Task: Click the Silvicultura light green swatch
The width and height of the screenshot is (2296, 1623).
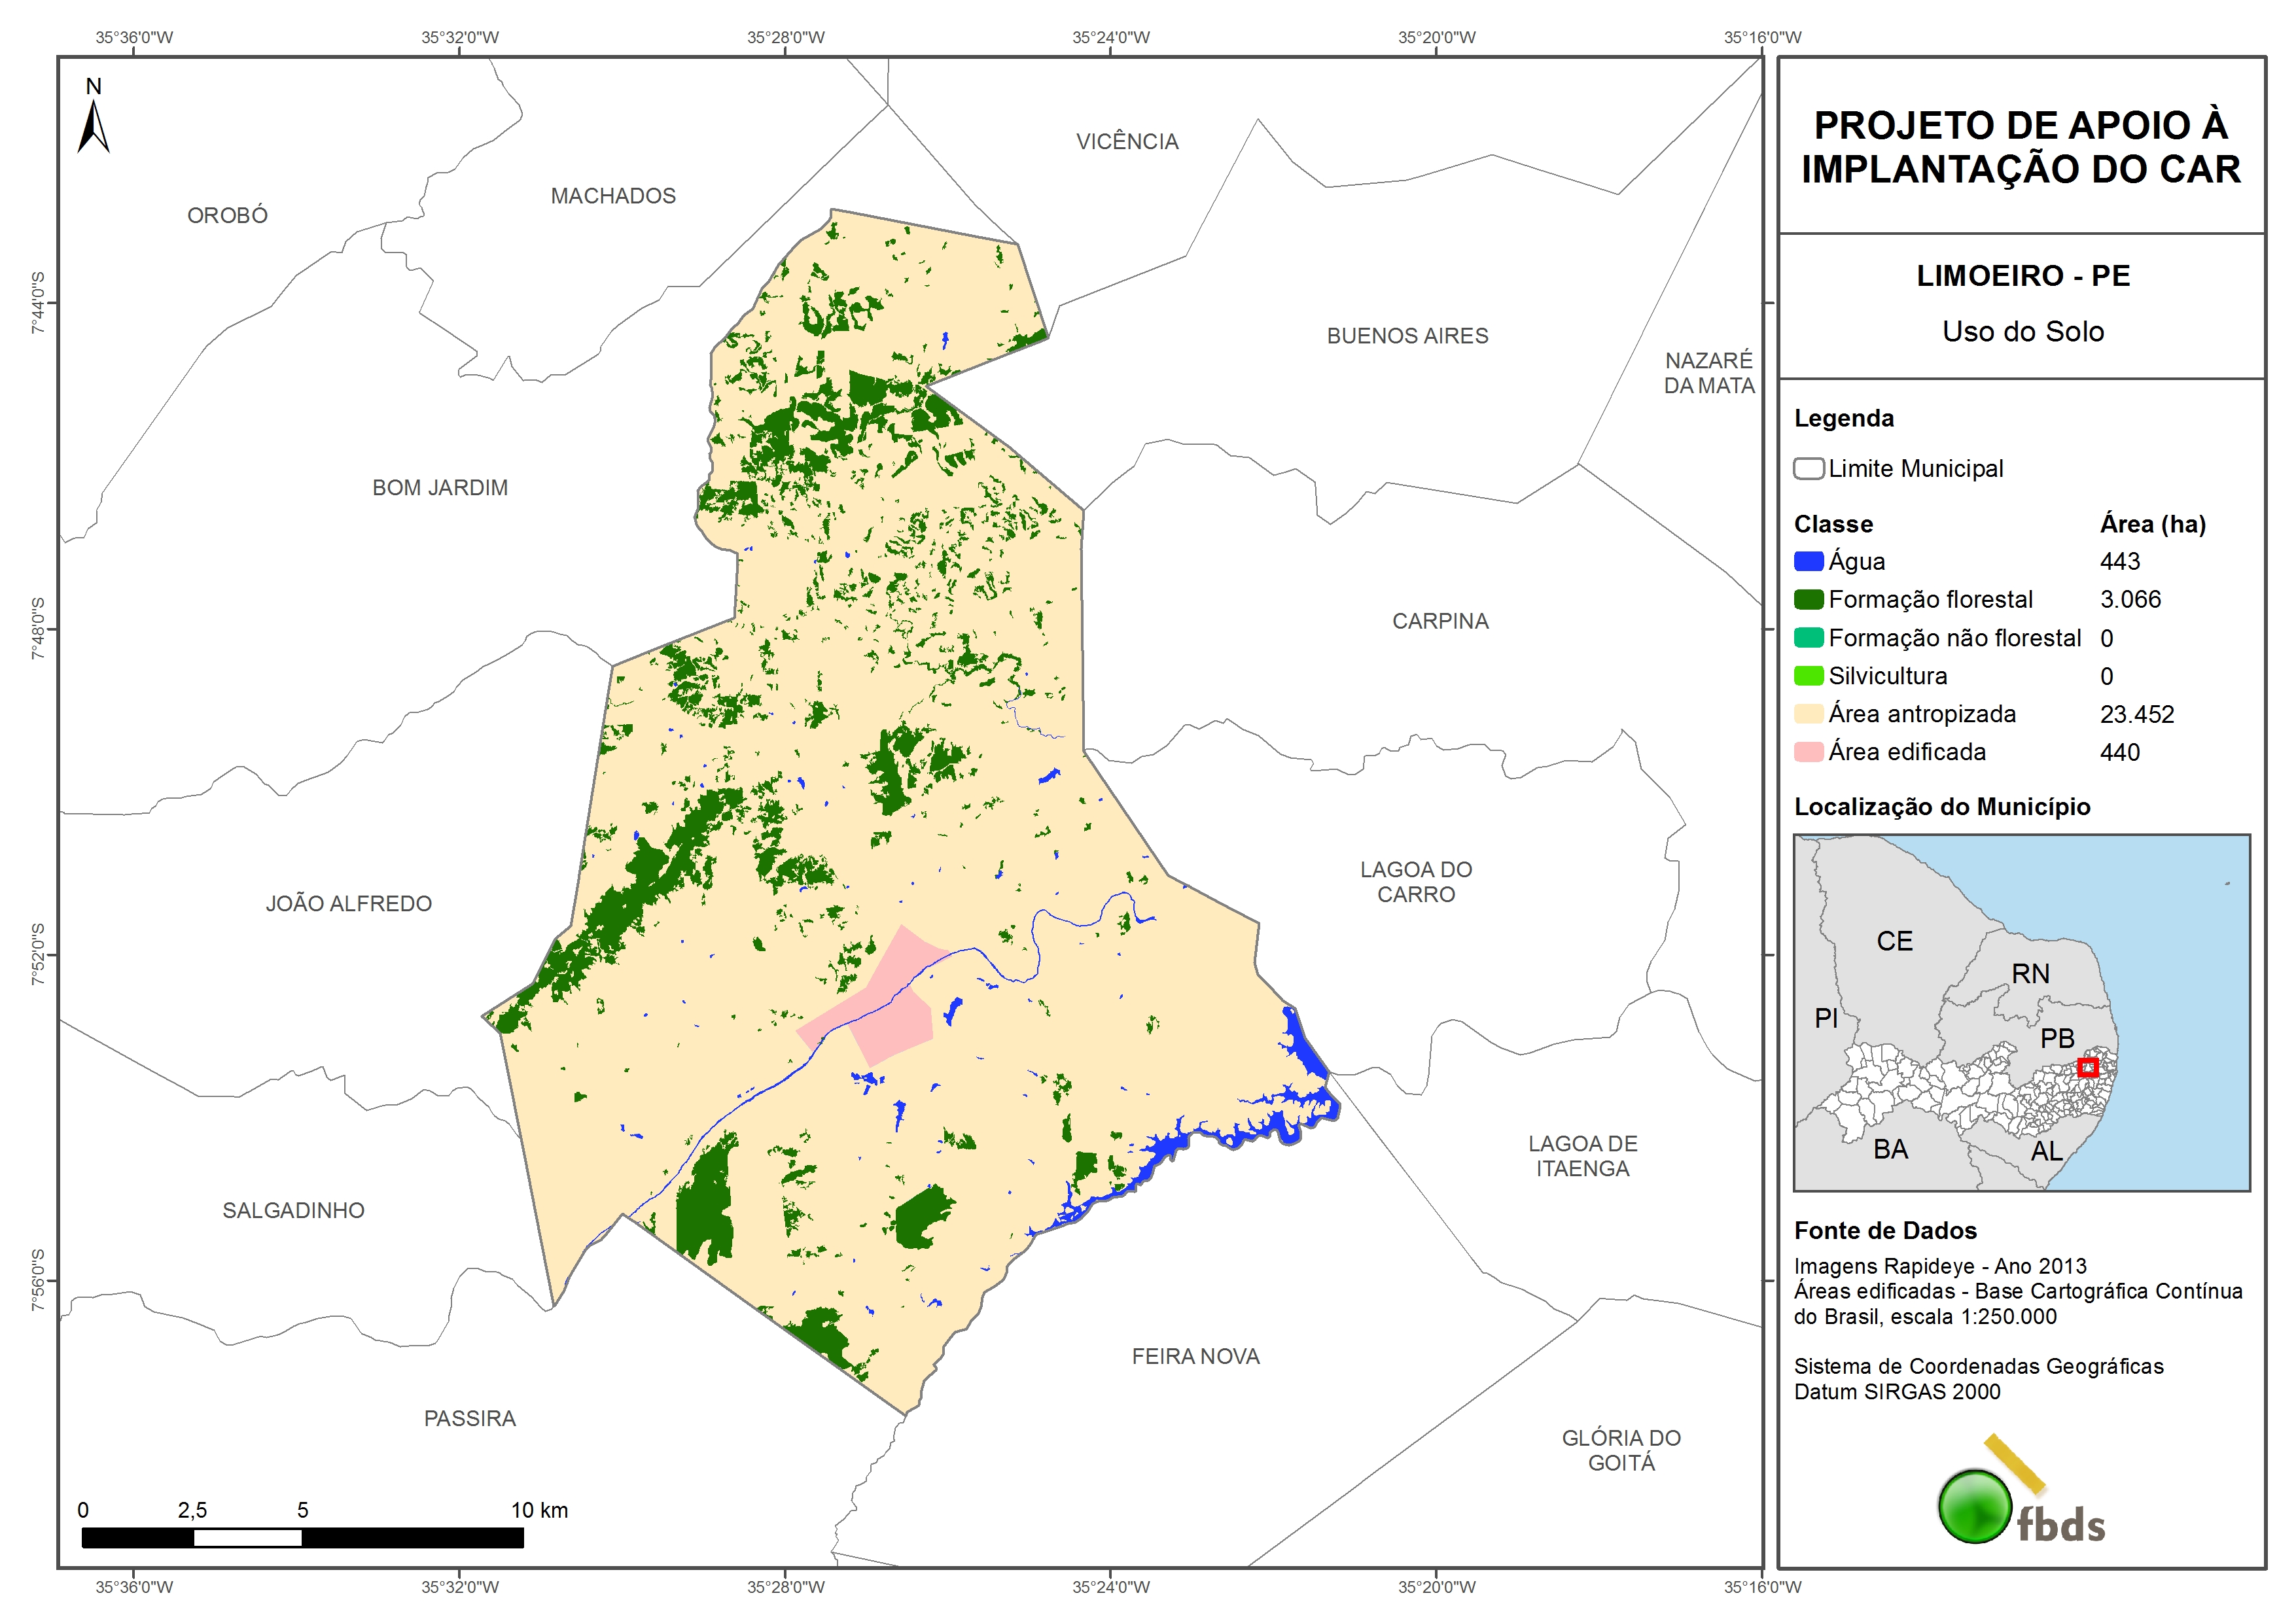Action: (x=1808, y=676)
